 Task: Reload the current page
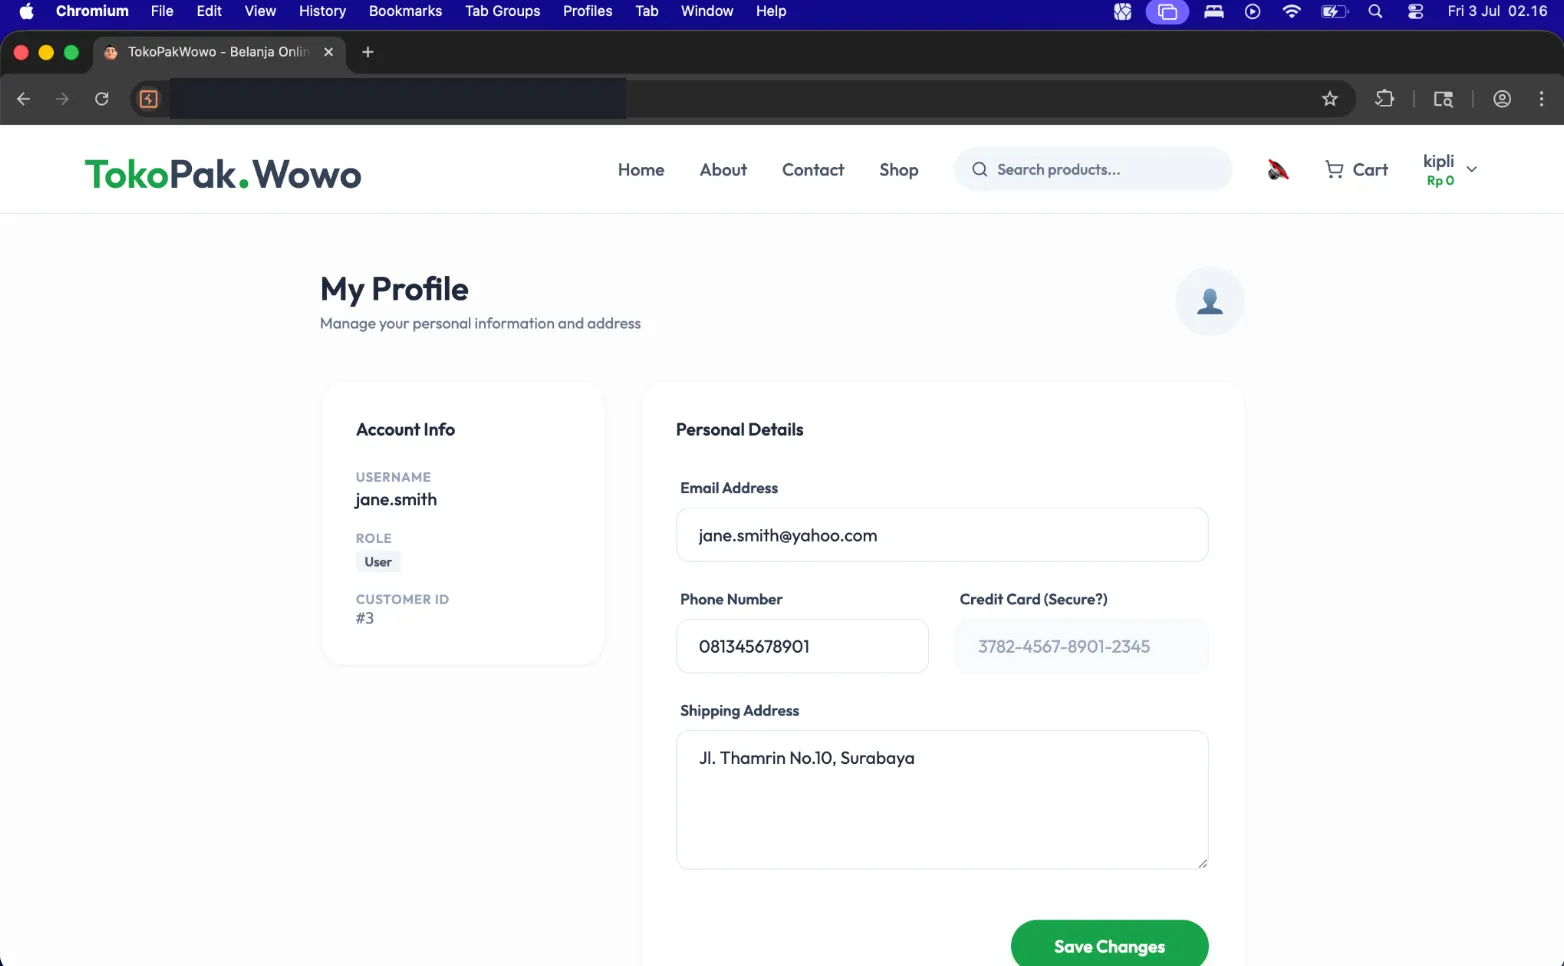click(x=102, y=99)
